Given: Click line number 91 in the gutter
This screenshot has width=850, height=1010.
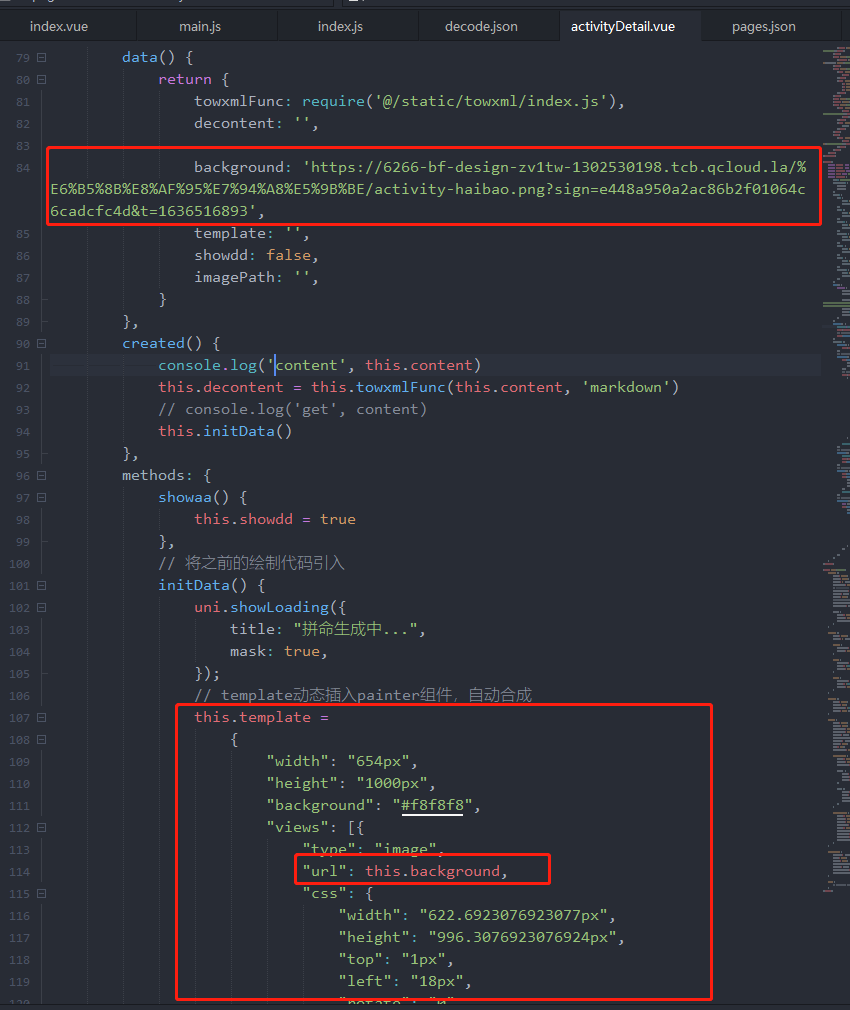Looking at the screenshot, I should click(23, 366).
